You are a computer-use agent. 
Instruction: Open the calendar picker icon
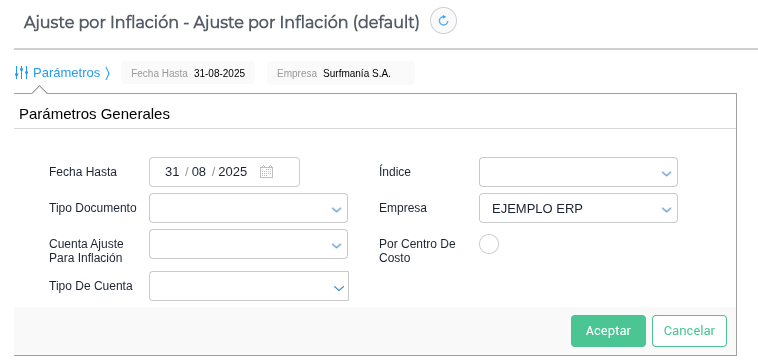[266, 172]
